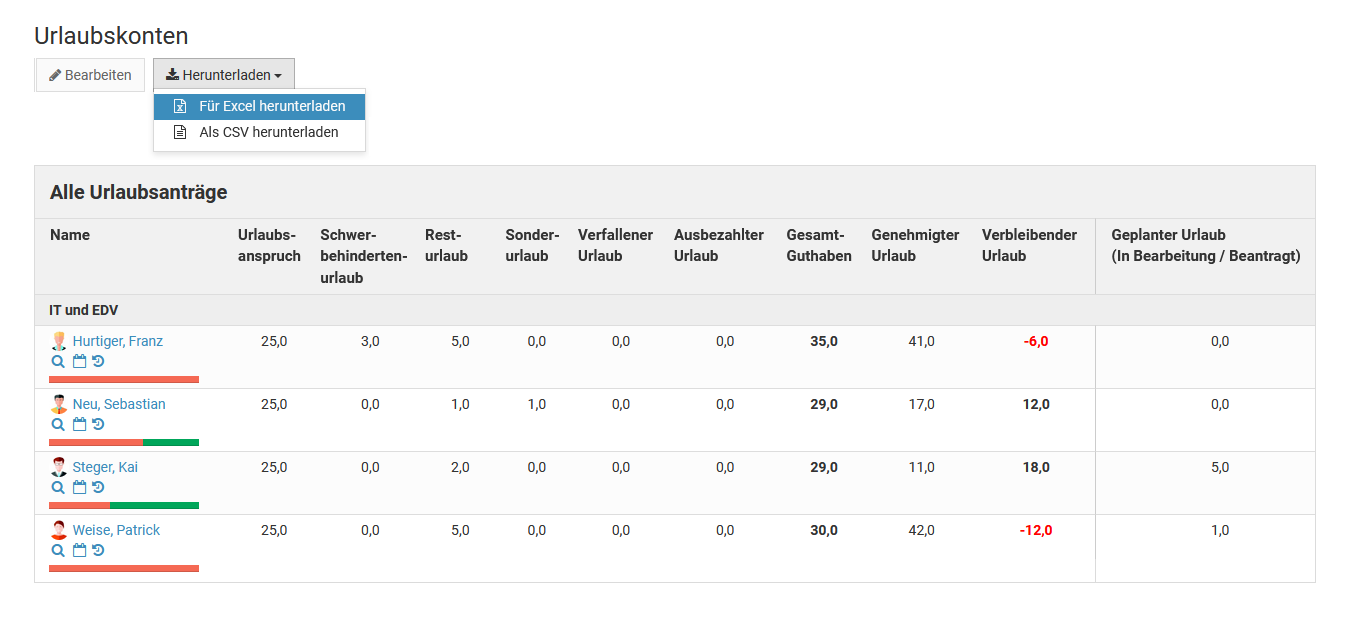Click the magnifier icon under Steger, Kai
This screenshot has height=622, width=1348.
click(x=58, y=487)
